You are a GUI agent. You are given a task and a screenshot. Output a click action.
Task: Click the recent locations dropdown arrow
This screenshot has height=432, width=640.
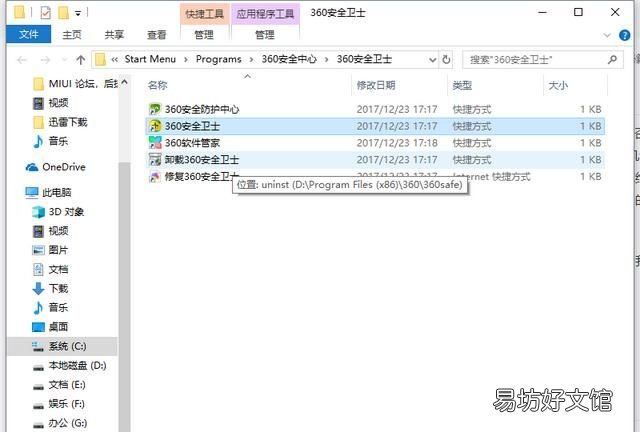[64, 60]
